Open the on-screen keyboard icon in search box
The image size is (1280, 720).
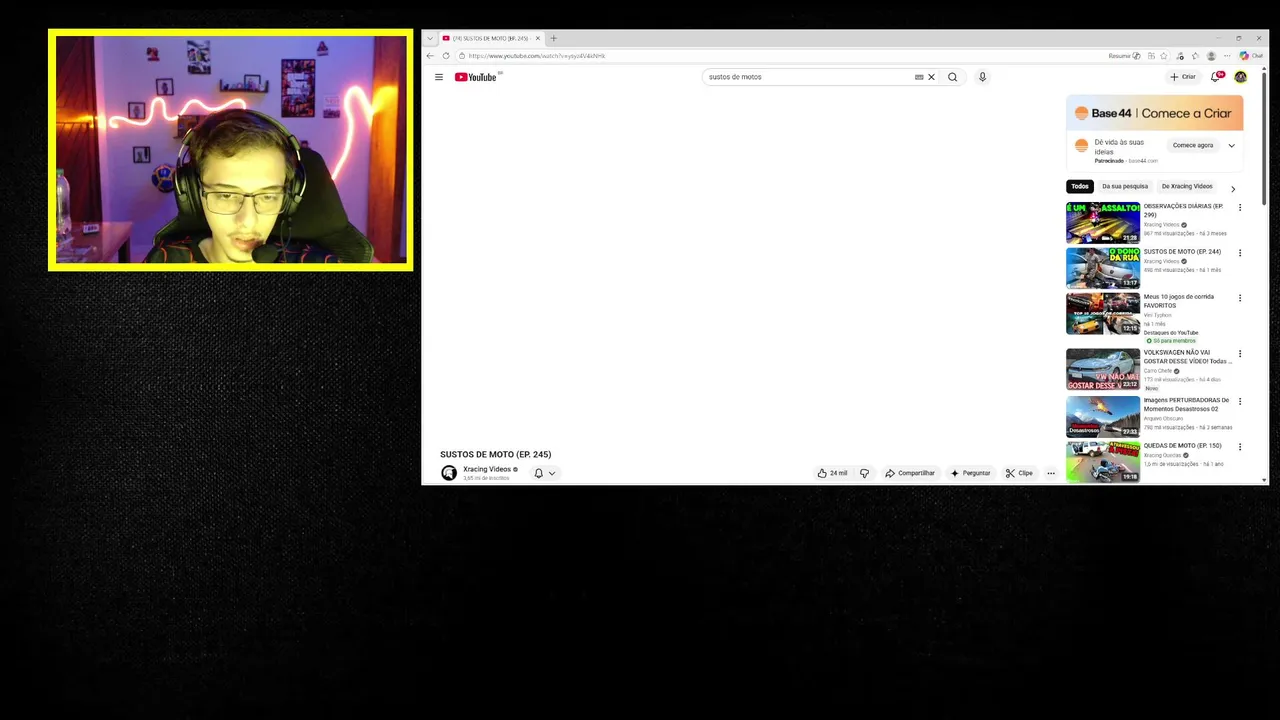pyautogui.click(x=919, y=77)
